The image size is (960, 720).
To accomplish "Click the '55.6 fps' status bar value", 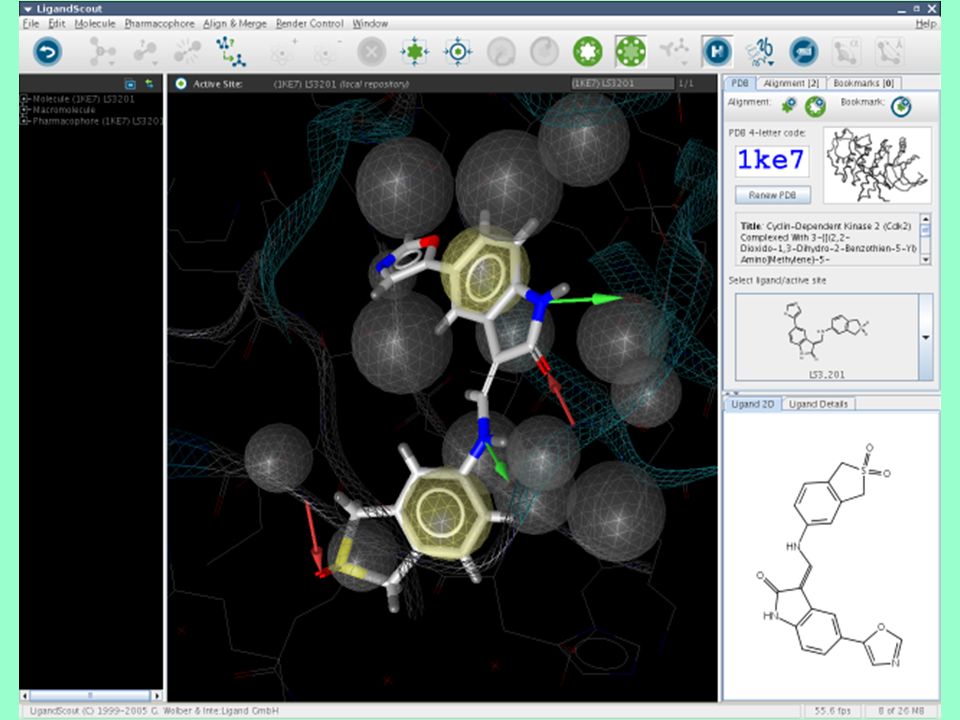I will point(832,711).
